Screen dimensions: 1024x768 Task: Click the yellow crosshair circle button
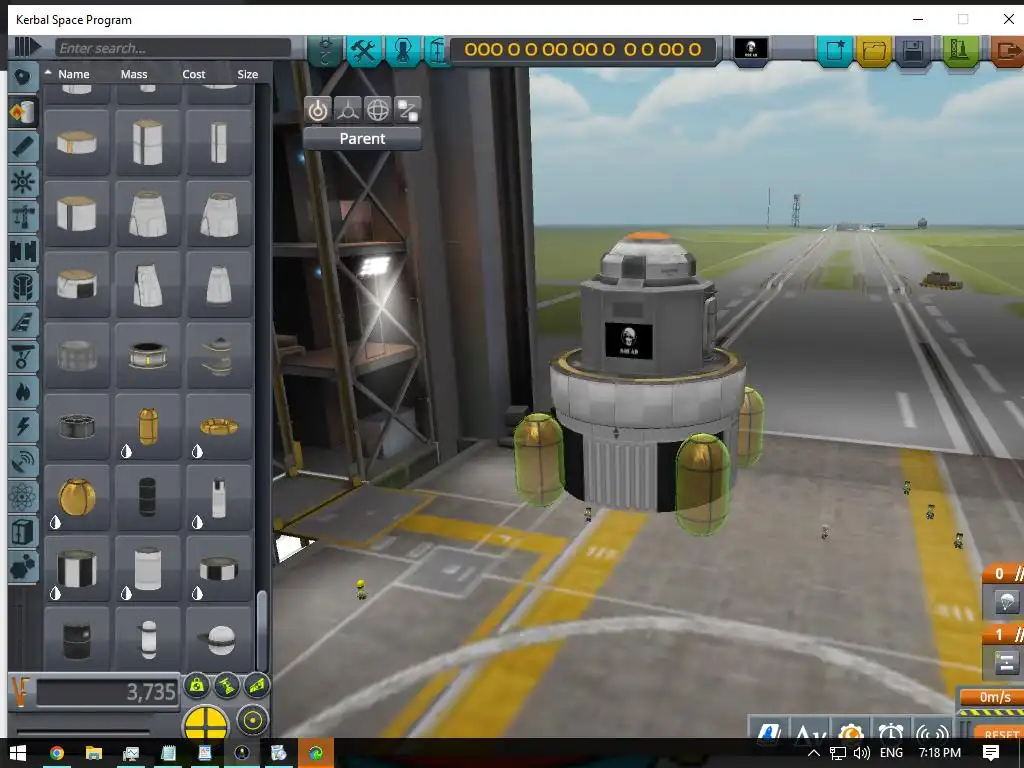(x=206, y=723)
